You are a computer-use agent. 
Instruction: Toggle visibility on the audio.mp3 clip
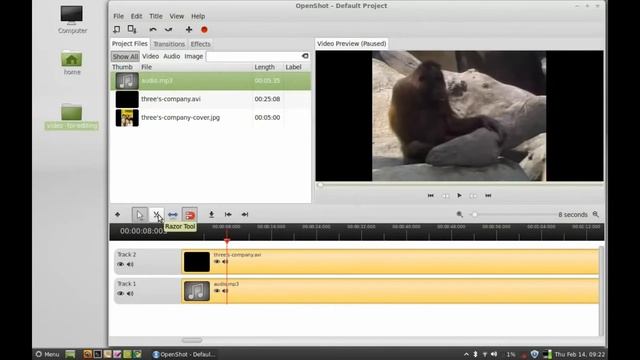click(217, 291)
